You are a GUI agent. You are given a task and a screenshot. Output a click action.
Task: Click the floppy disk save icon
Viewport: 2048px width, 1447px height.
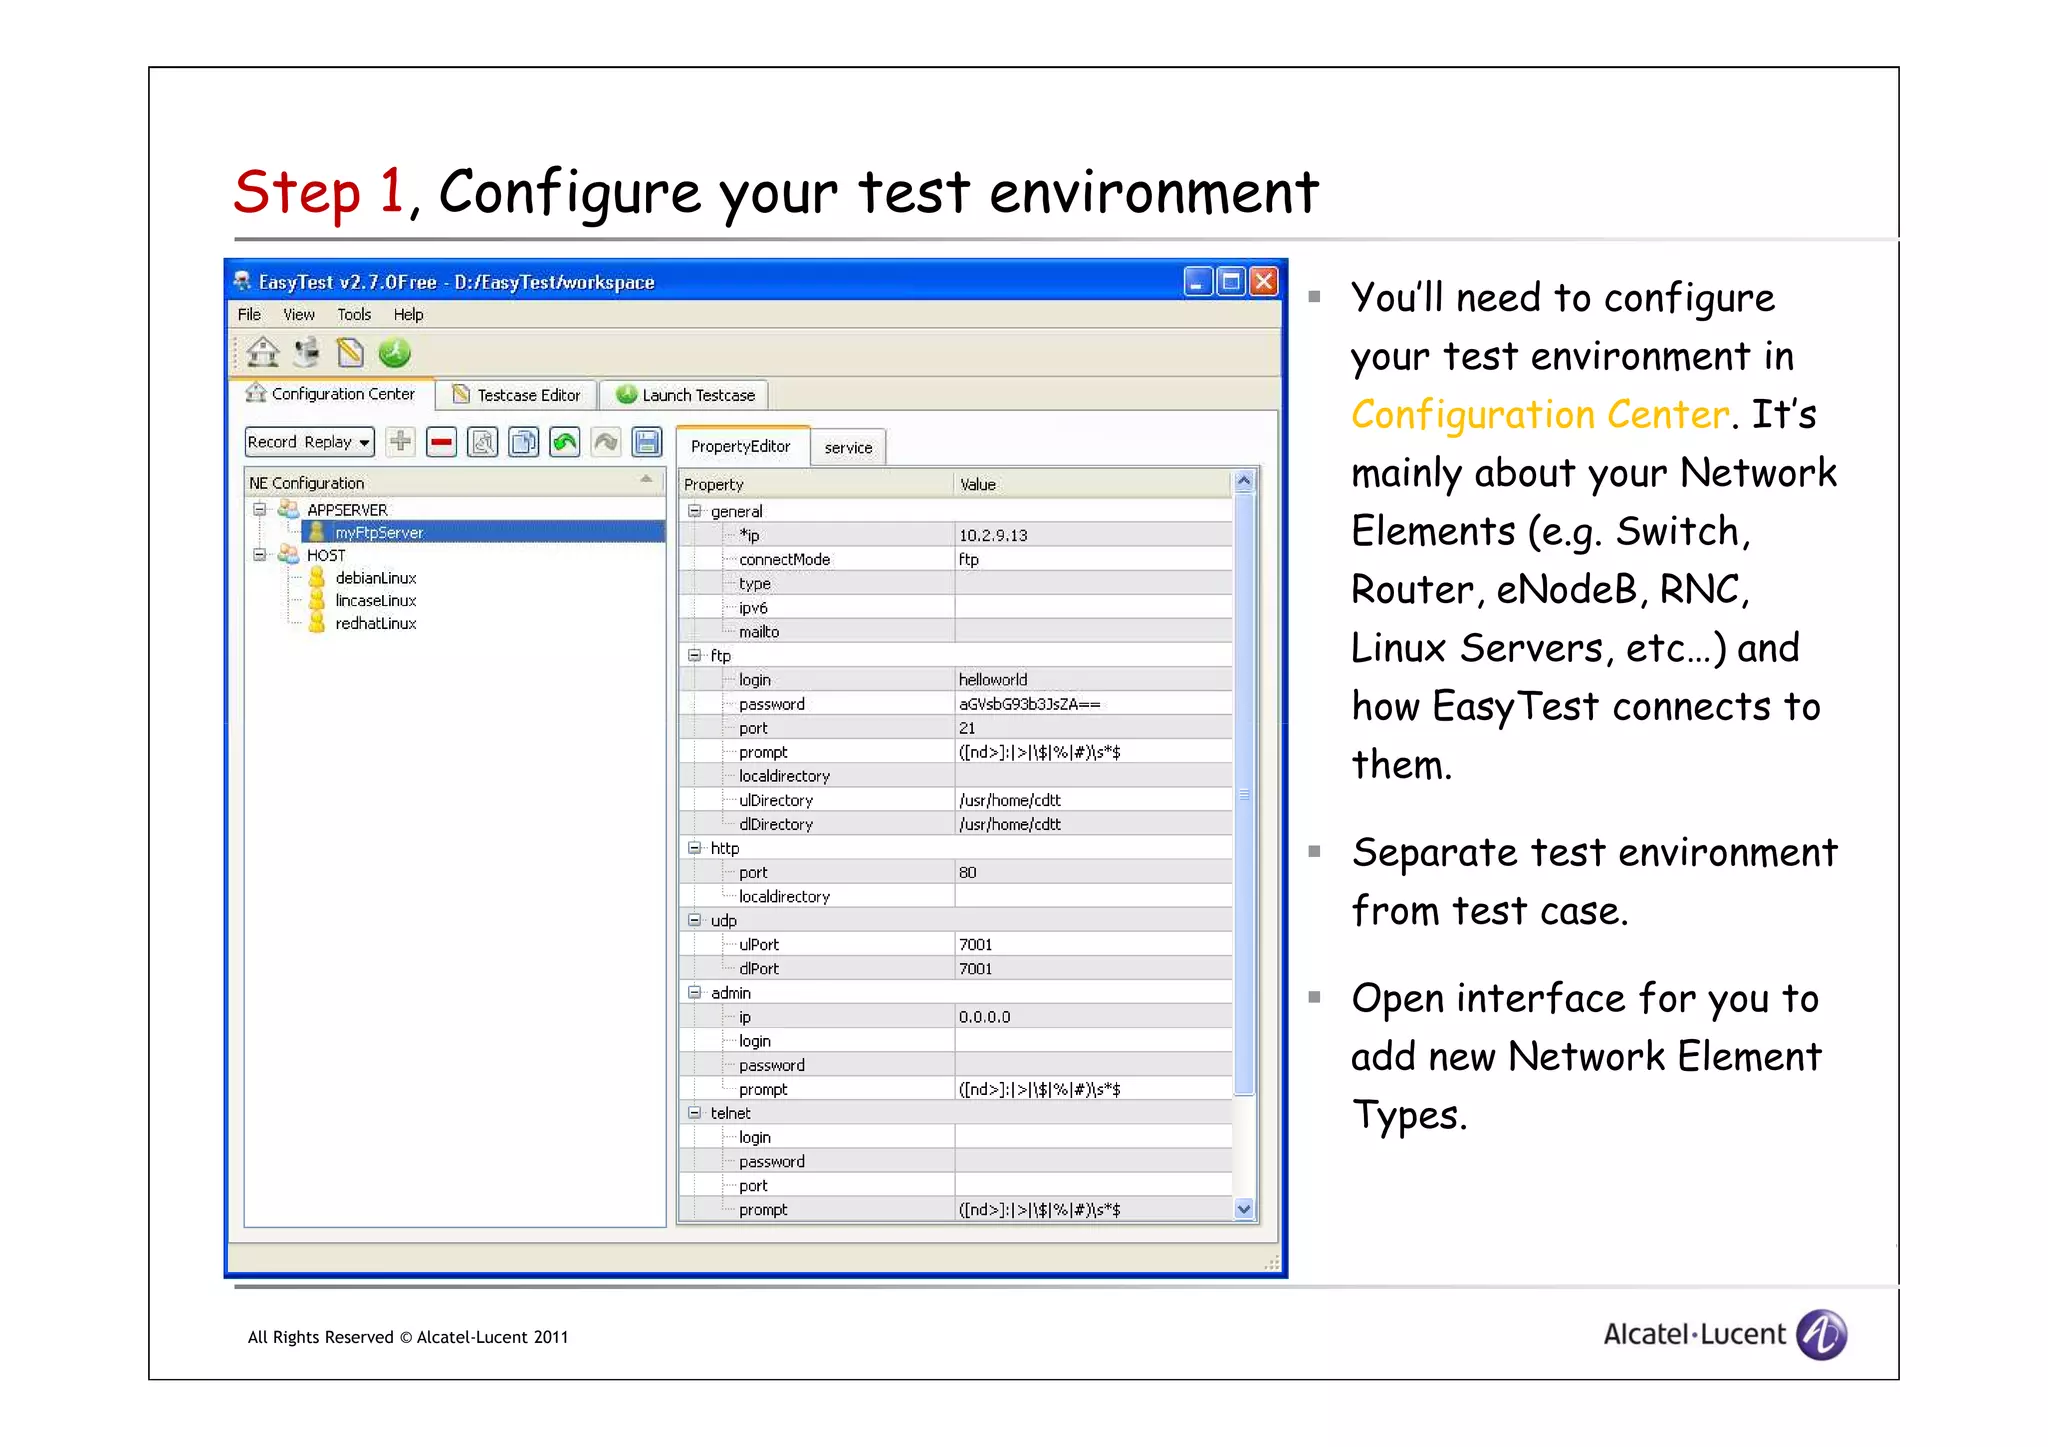(647, 441)
